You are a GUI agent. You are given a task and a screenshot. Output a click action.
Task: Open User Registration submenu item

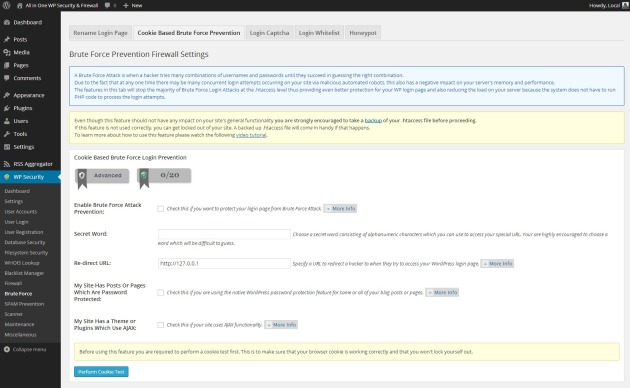(x=24, y=232)
